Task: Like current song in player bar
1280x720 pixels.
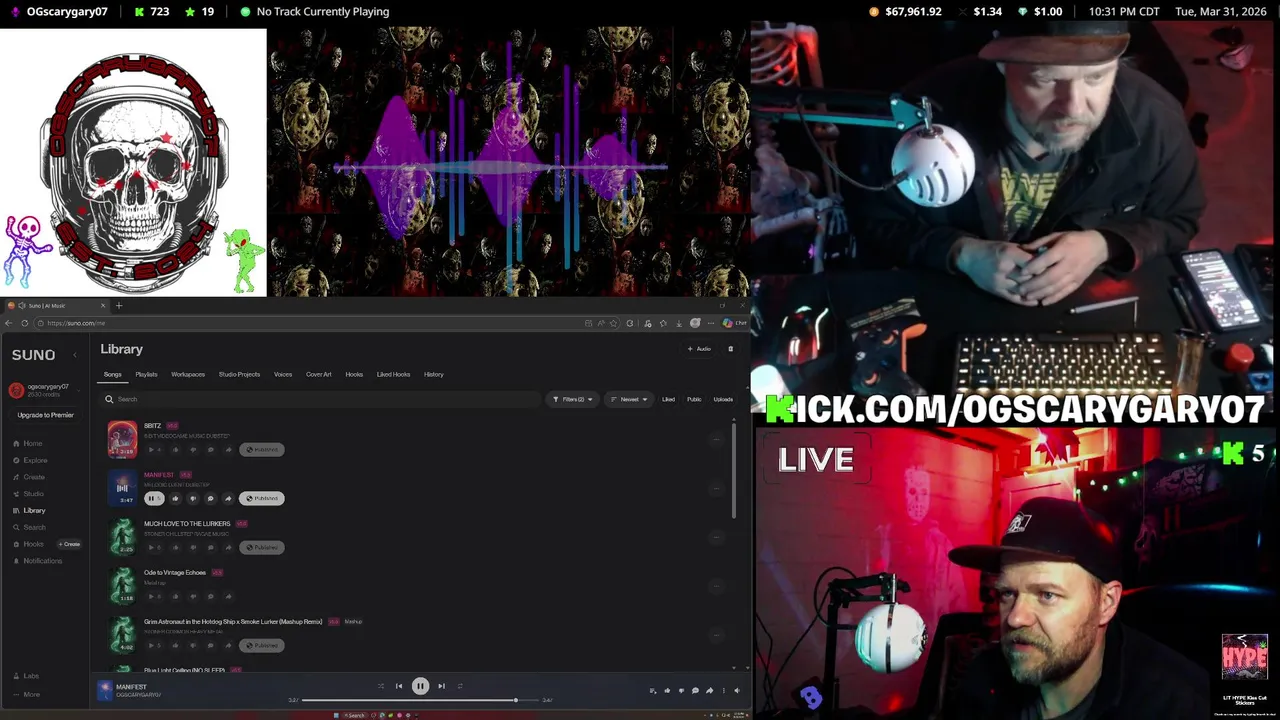Action: click(x=667, y=690)
